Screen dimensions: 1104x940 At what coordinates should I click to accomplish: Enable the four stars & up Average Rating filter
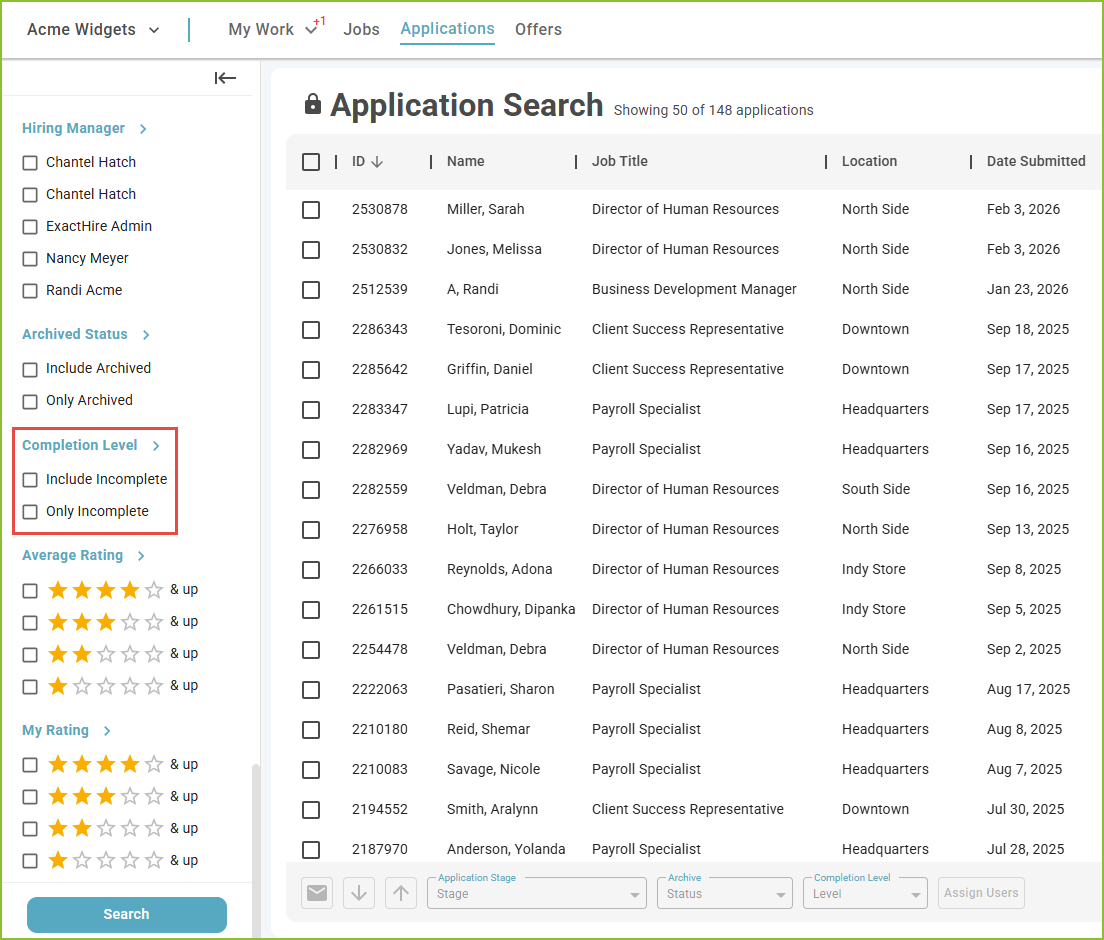[30, 591]
